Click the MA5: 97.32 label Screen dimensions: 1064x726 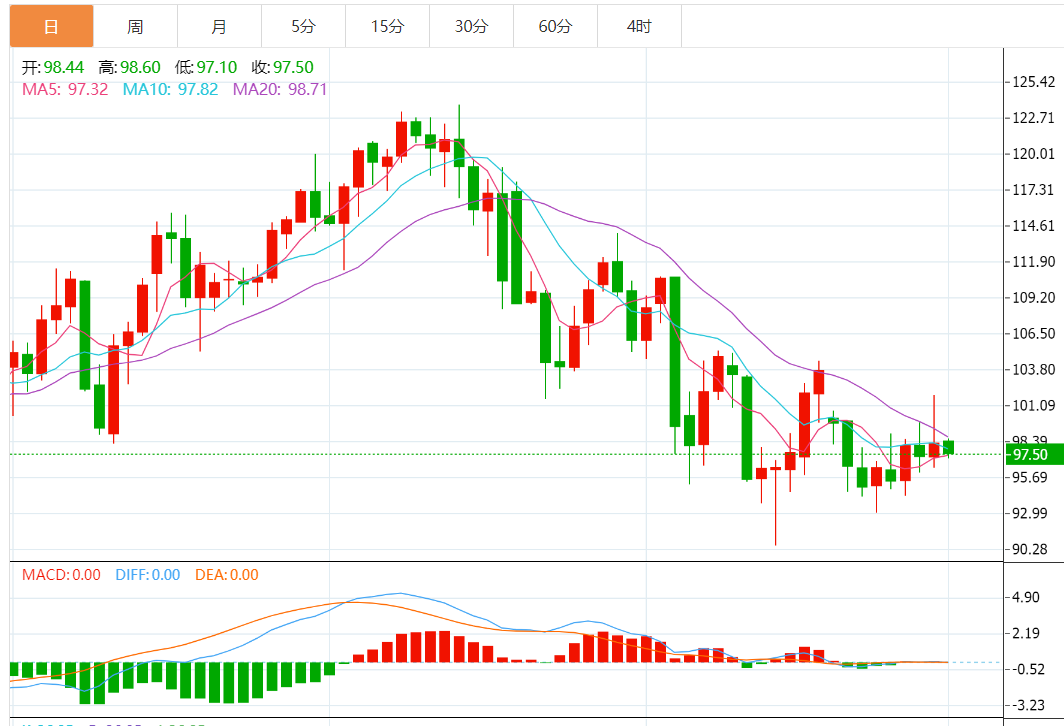pos(65,90)
